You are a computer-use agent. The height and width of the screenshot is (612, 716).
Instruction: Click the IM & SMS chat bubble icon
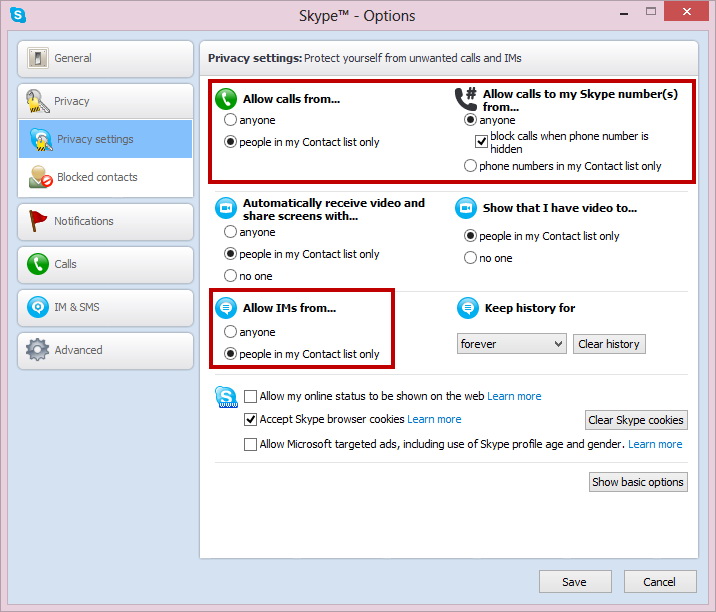[x=37, y=307]
